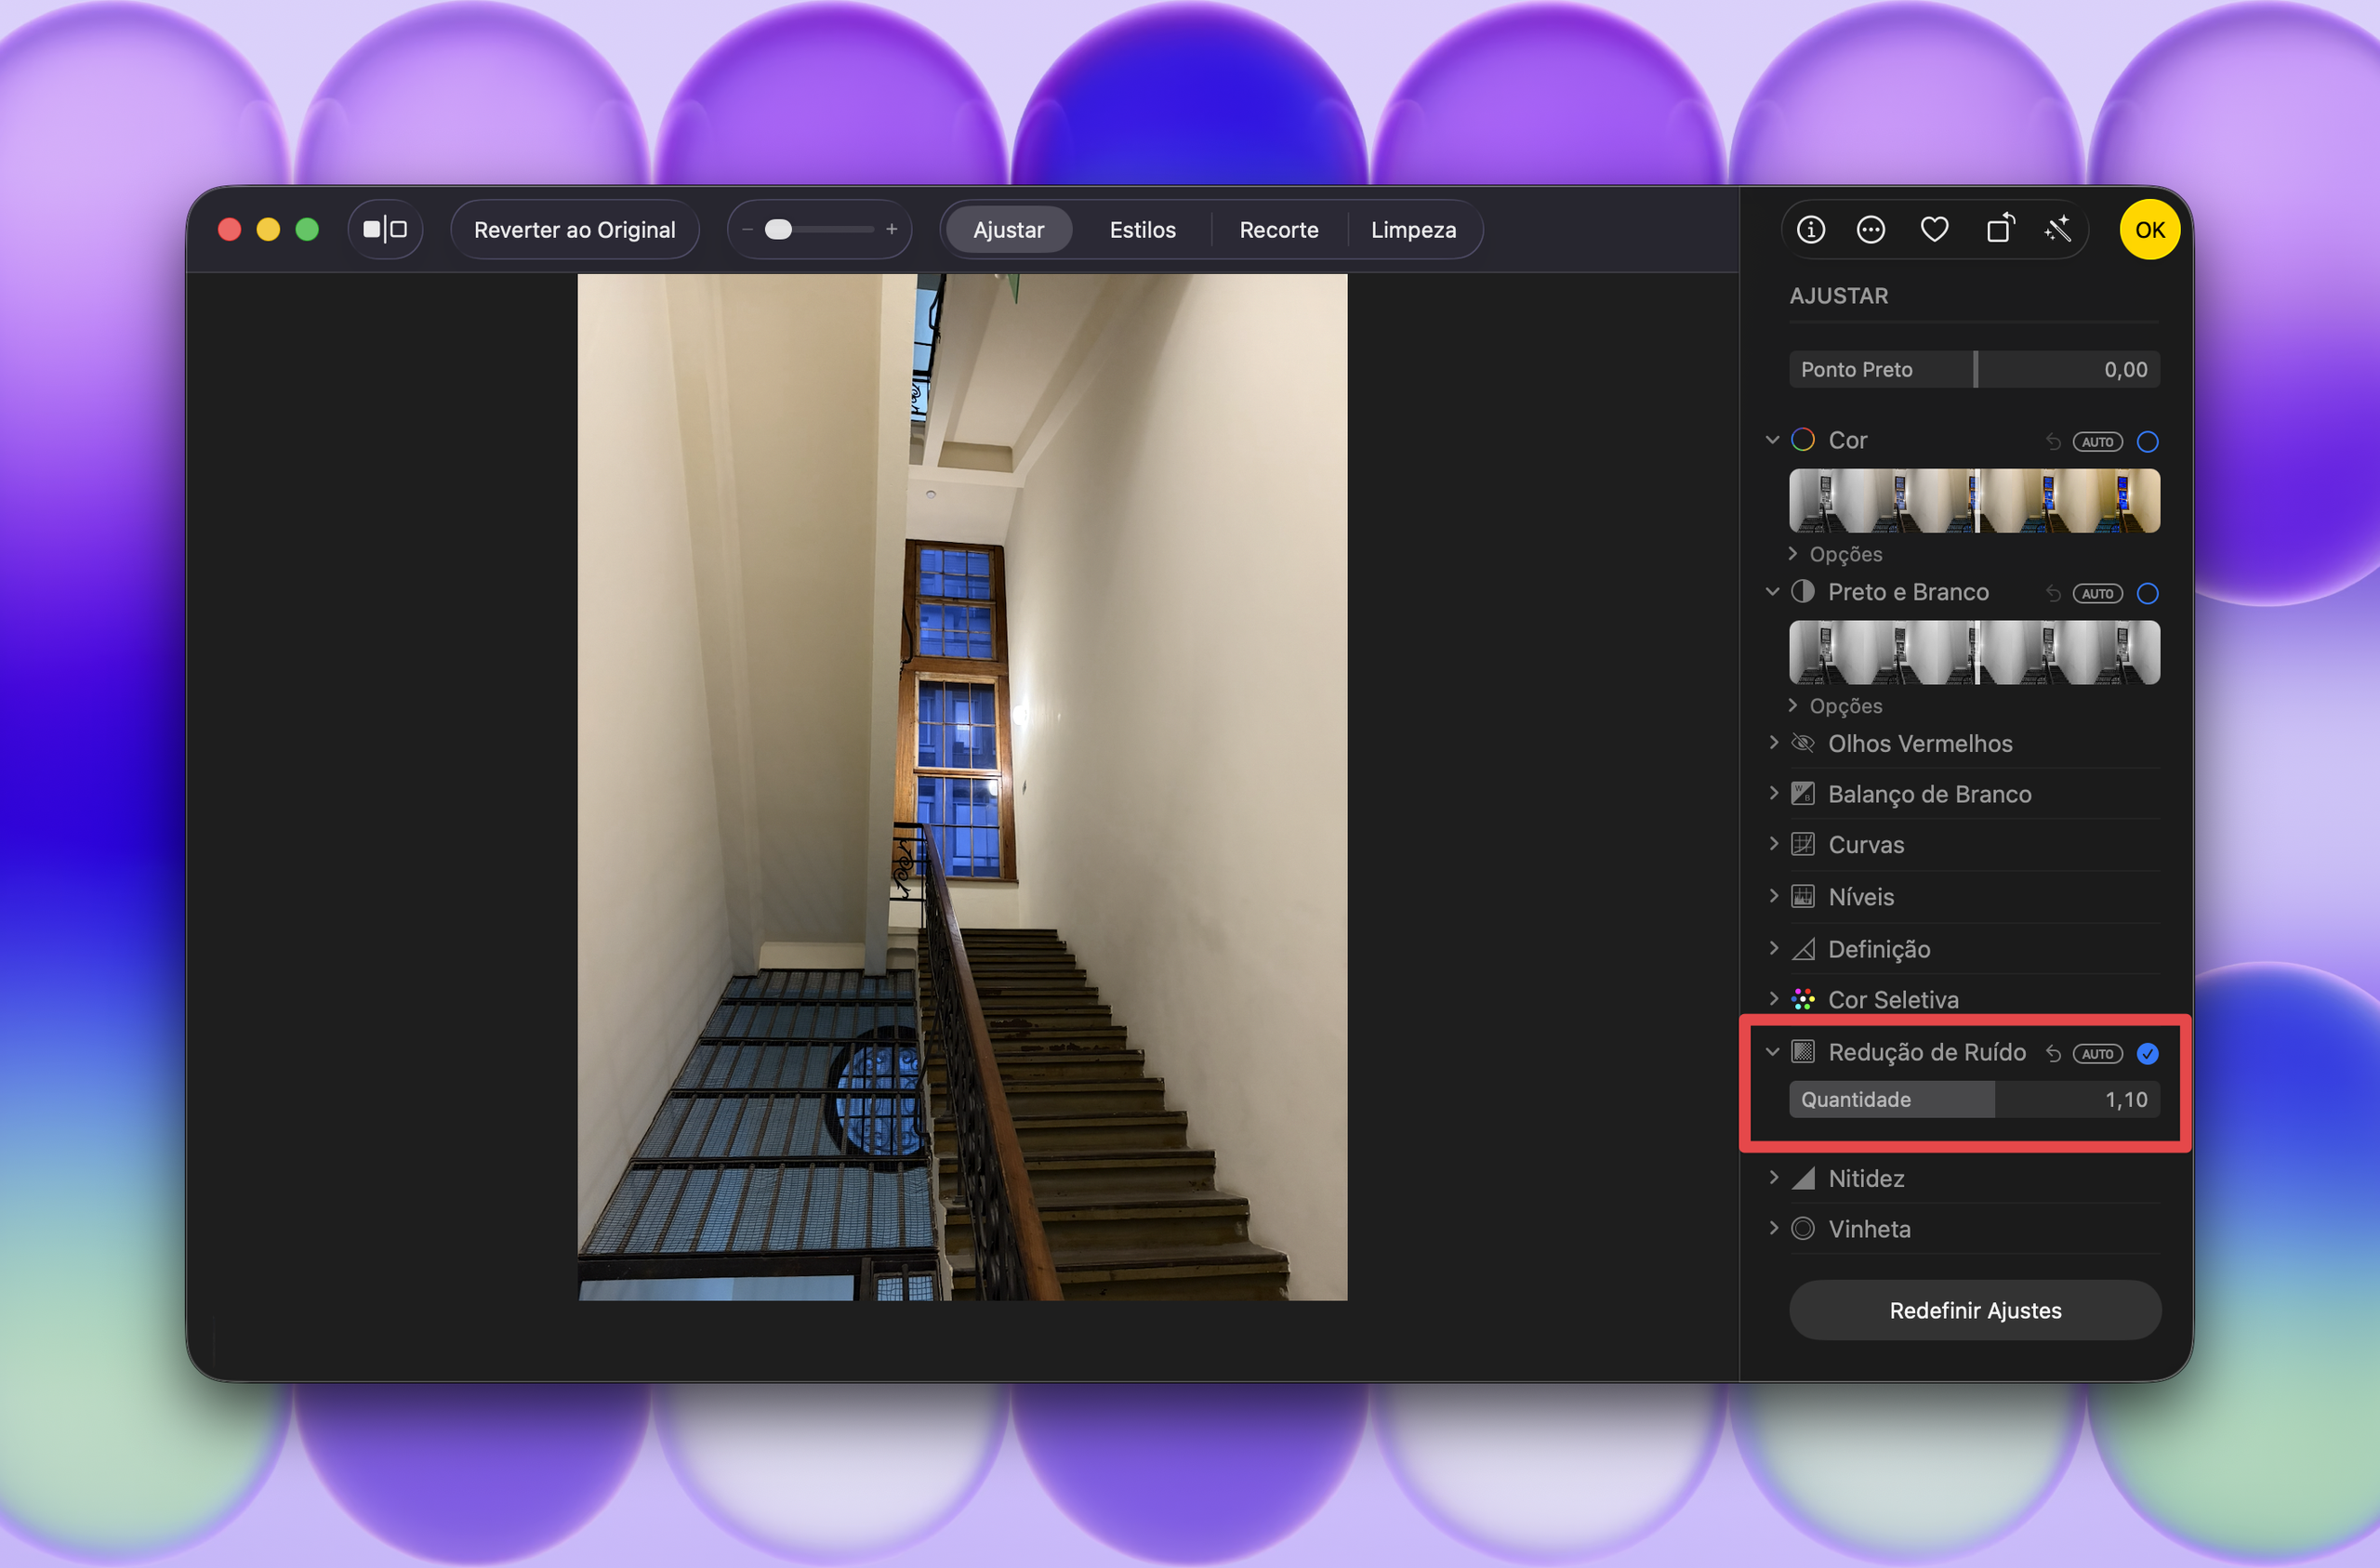Click the Balanço de Branco icon

[1802, 794]
